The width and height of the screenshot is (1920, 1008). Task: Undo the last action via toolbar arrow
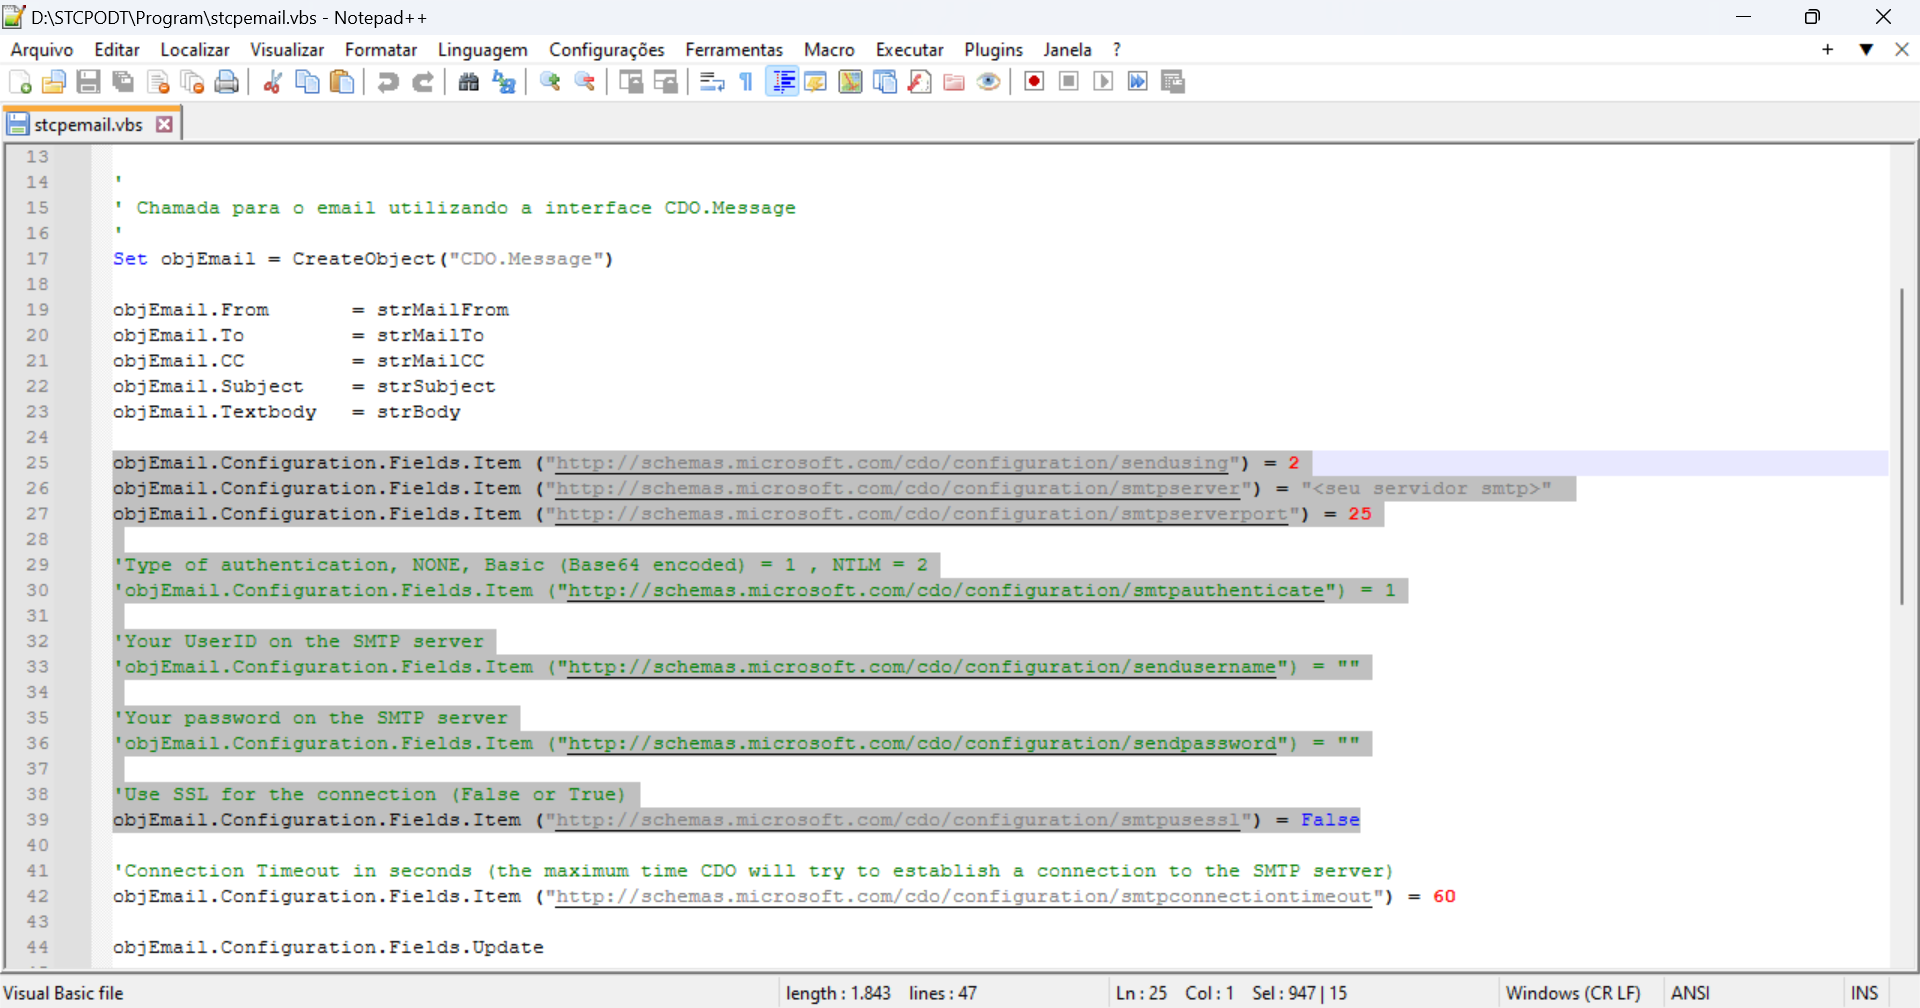[x=388, y=82]
